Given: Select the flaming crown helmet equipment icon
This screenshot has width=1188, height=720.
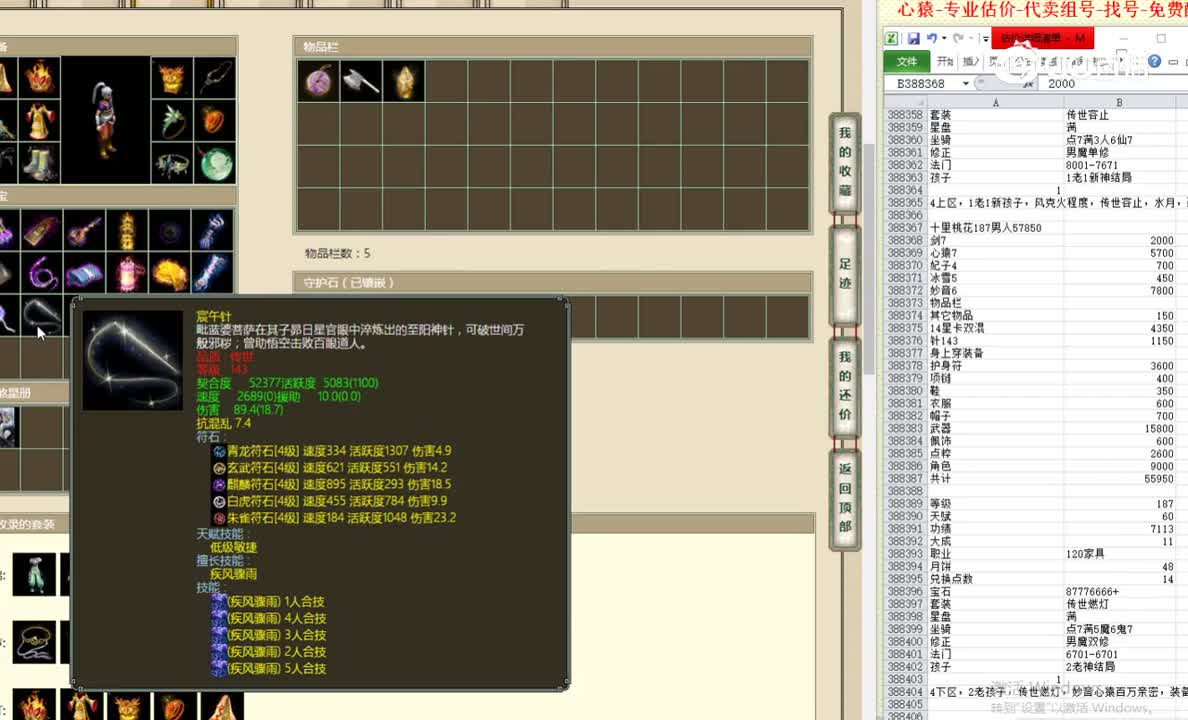Looking at the screenshot, I should click(x=39, y=77).
